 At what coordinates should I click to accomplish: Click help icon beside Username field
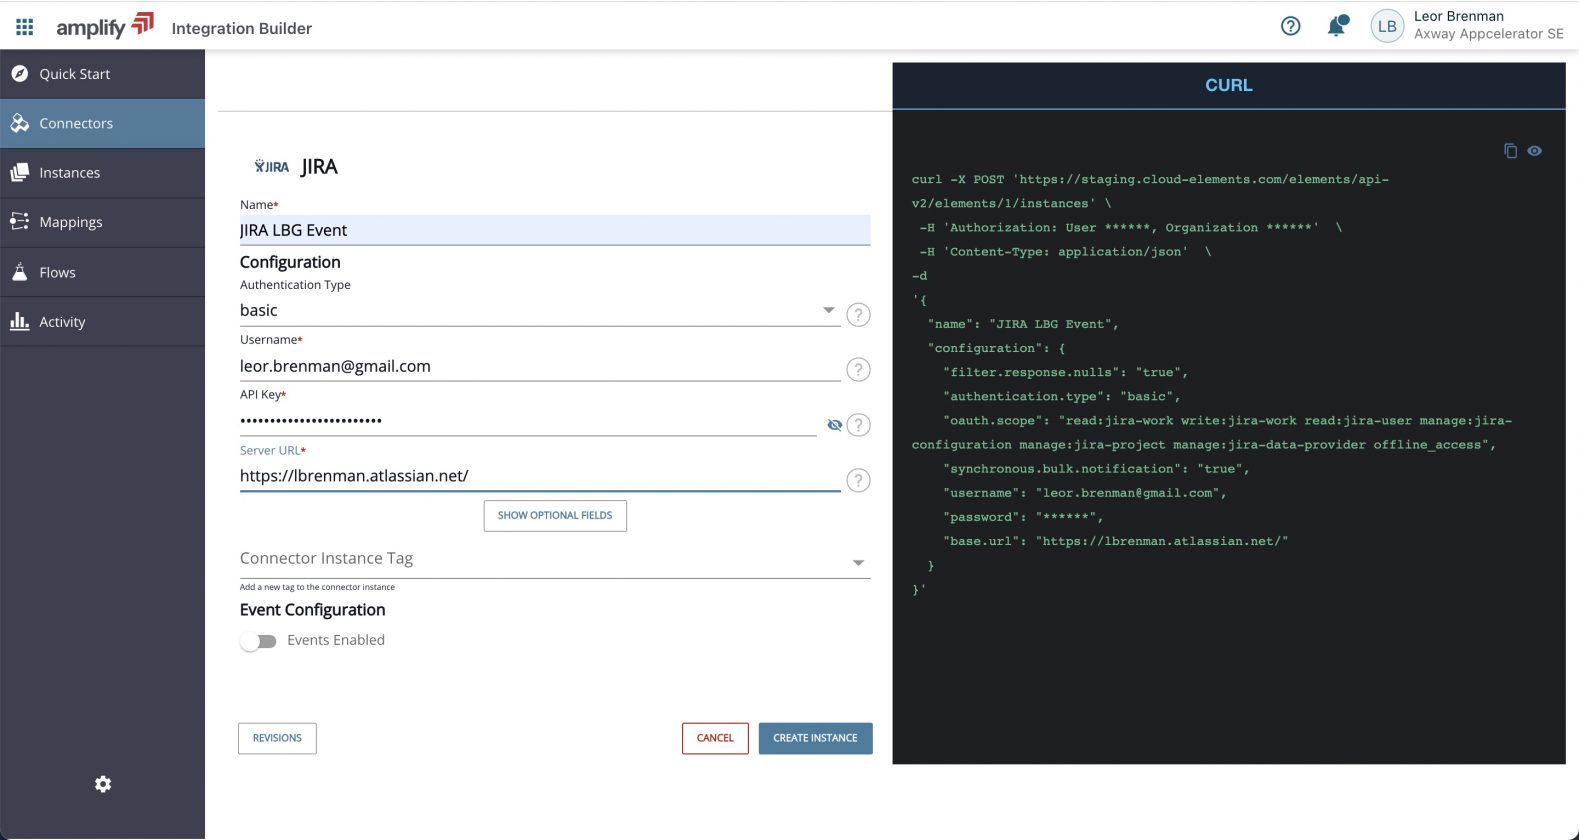click(x=857, y=369)
